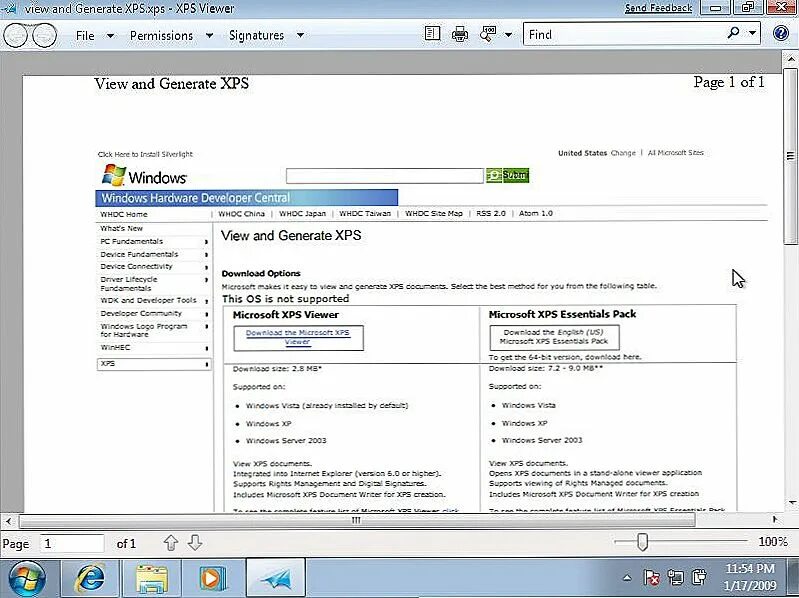The image size is (799, 598).
Task: Click the vertical scrollbar down arrow
Action: (x=791, y=503)
